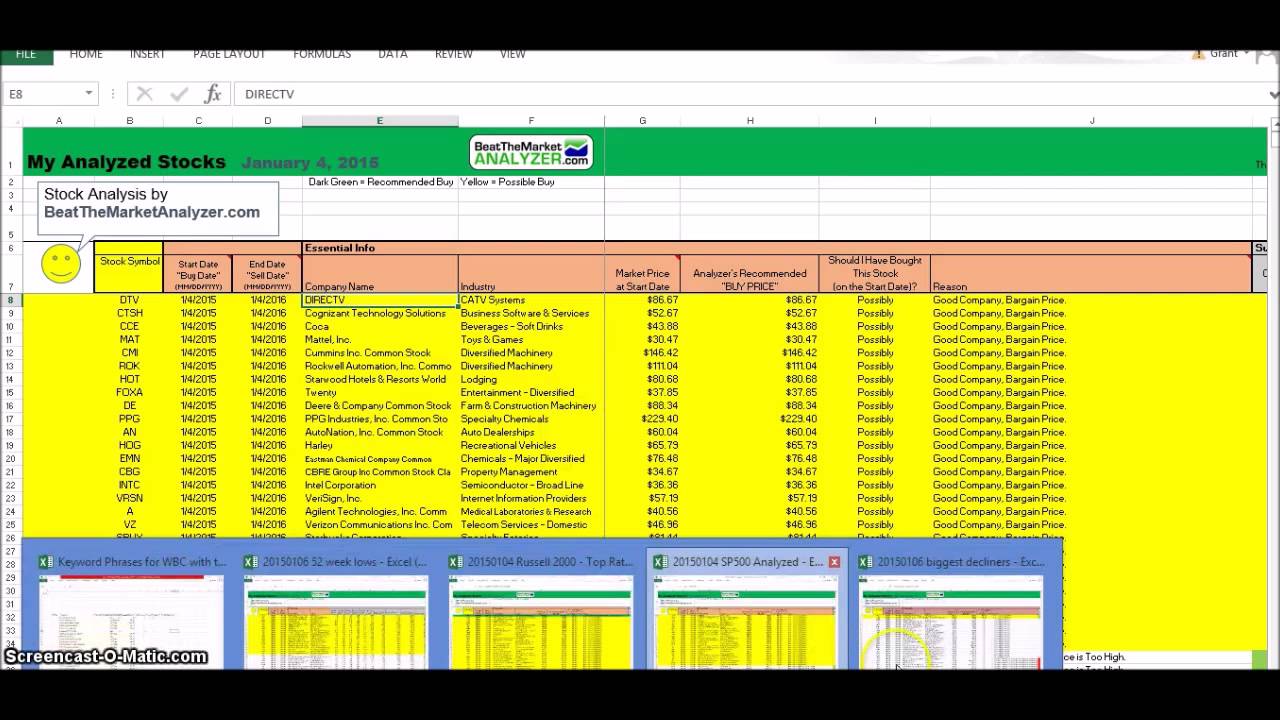The width and height of the screenshot is (1280, 720).
Task: Expand the Name Box dropdown arrow
Action: (89, 94)
